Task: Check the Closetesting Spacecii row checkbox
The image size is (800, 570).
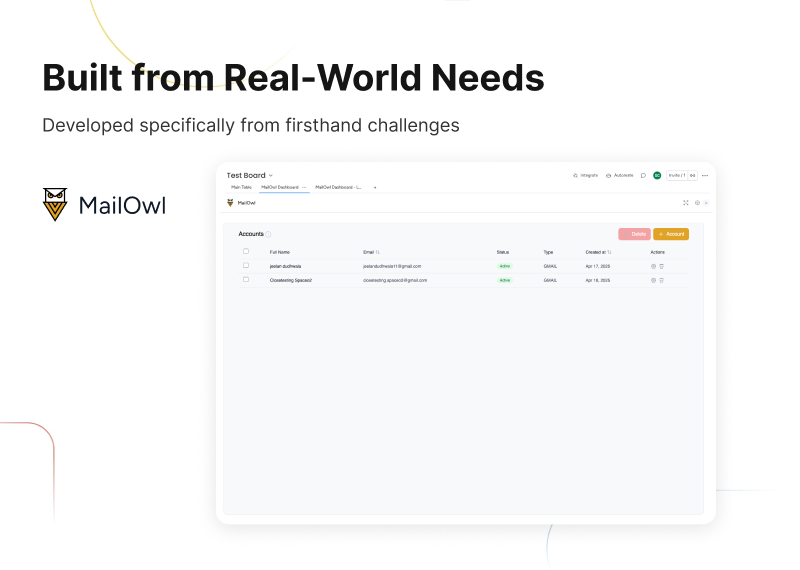Action: point(246,280)
